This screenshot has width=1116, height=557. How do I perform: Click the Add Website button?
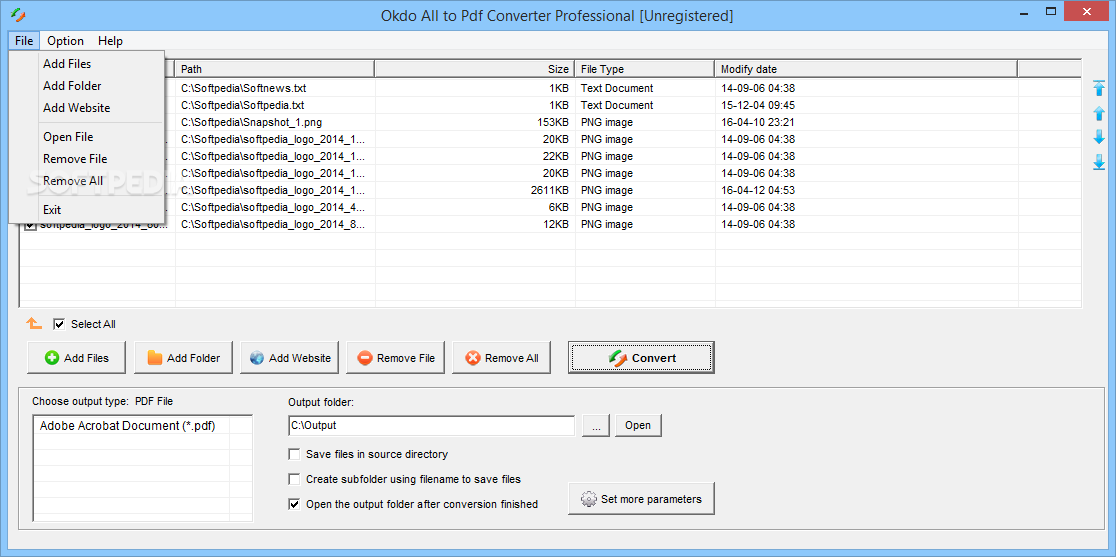pyautogui.click(x=290, y=358)
